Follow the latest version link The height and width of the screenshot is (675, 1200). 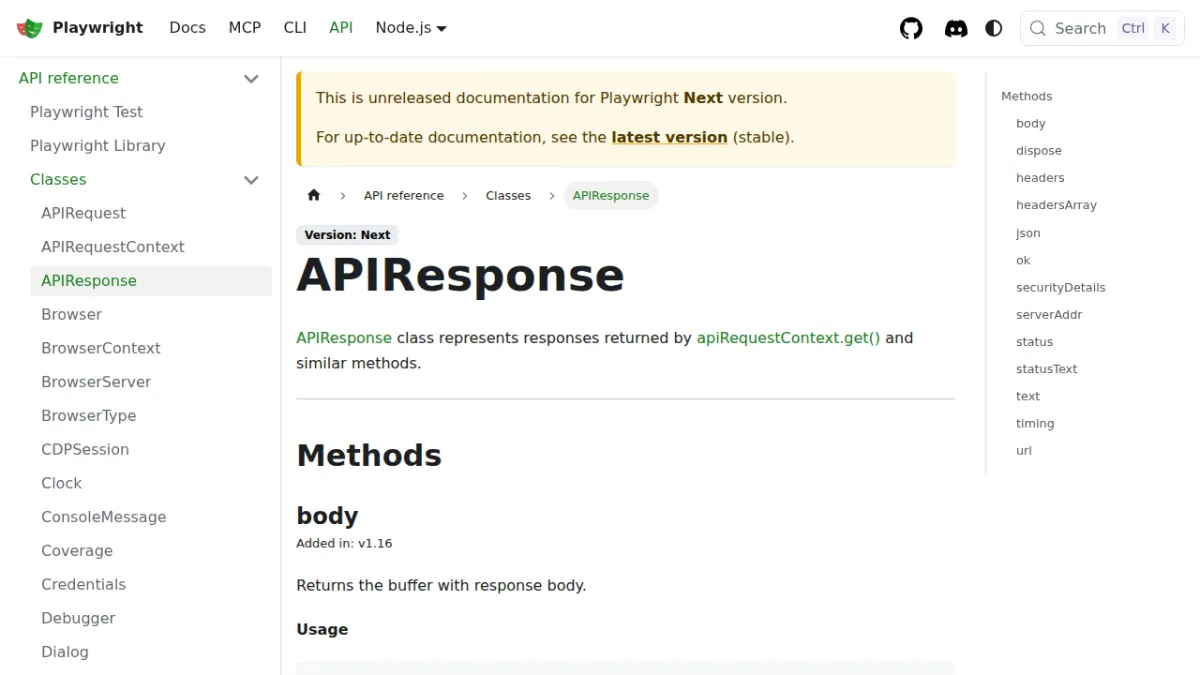[669, 137]
